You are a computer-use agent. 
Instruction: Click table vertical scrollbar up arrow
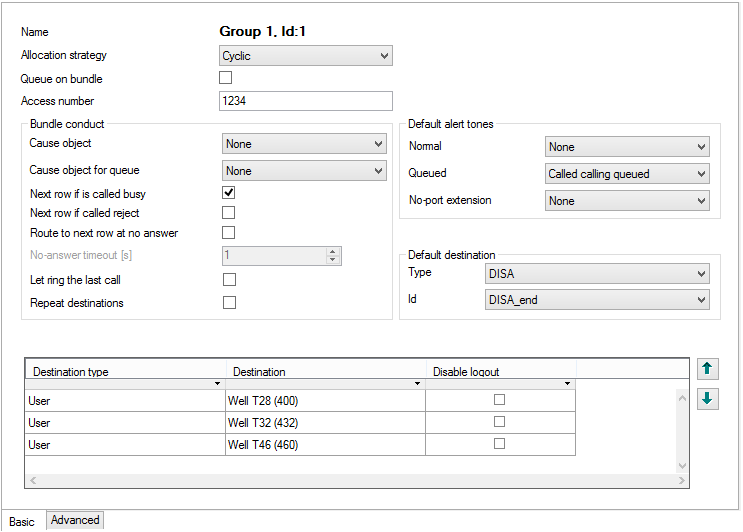tap(682, 398)
